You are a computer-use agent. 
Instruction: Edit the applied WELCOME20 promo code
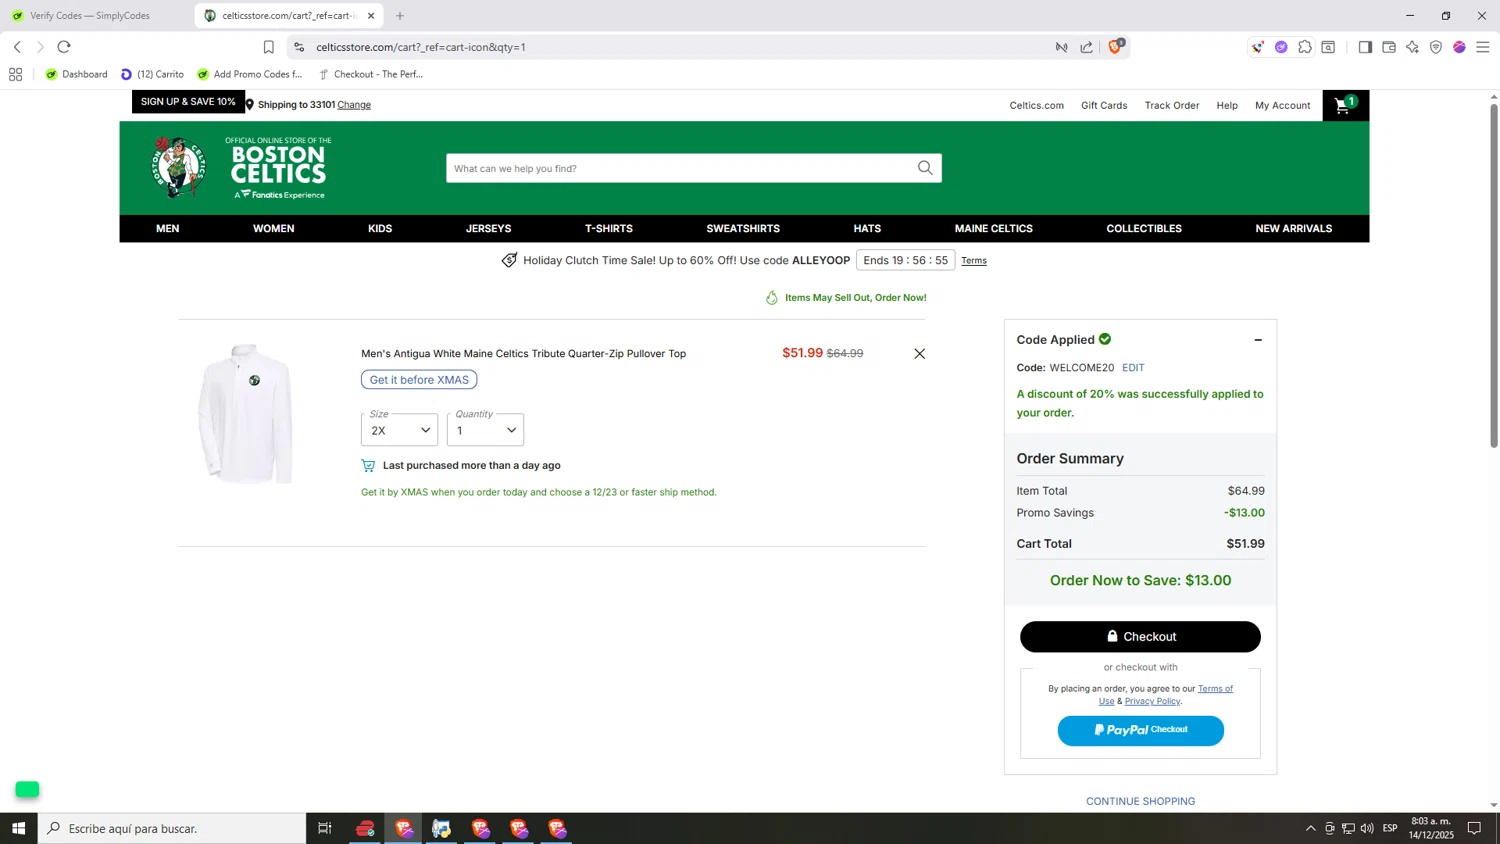tap(1133, 368)
